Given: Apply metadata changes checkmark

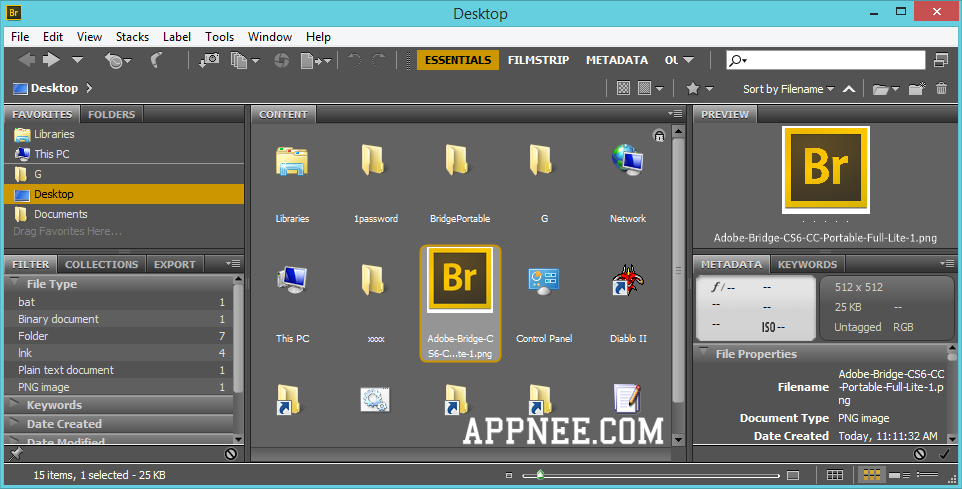Looking at the screenshot, I should [944, 454].
